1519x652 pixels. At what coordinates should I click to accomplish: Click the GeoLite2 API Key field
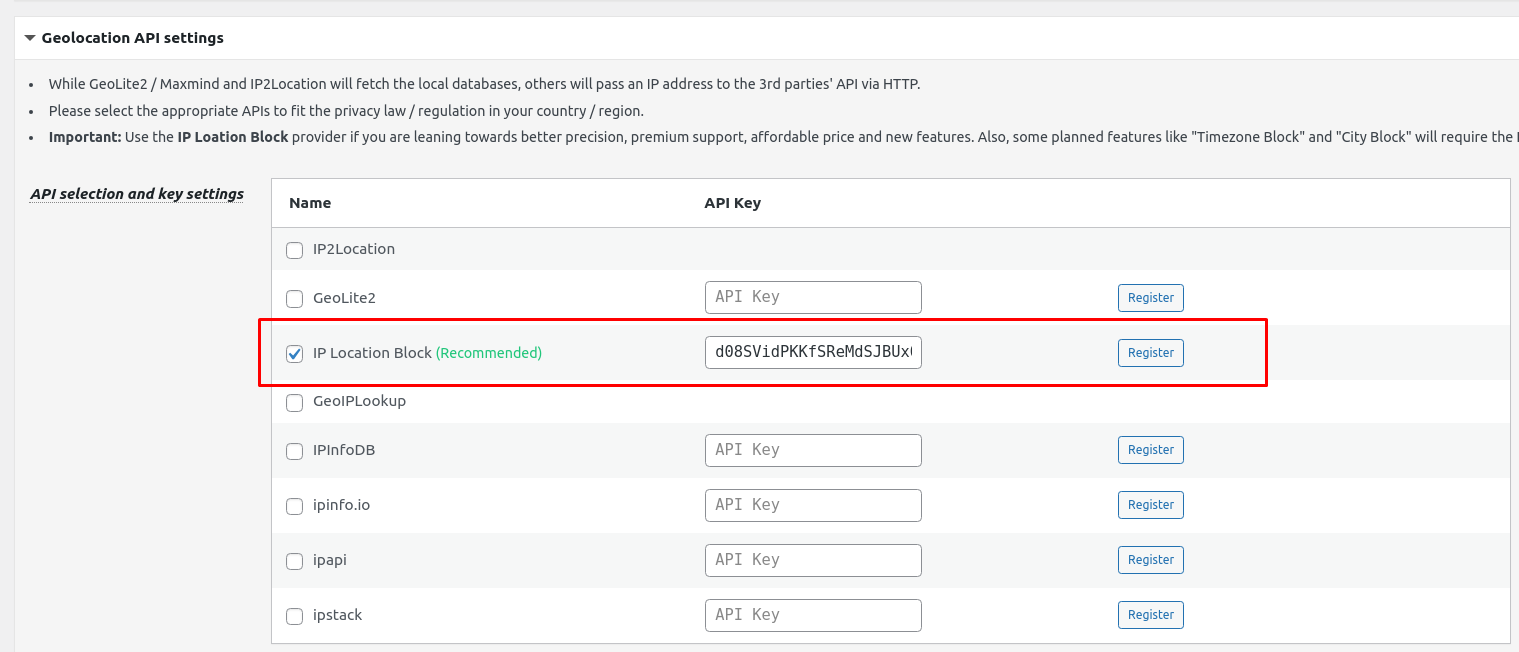tap(813, 297)
